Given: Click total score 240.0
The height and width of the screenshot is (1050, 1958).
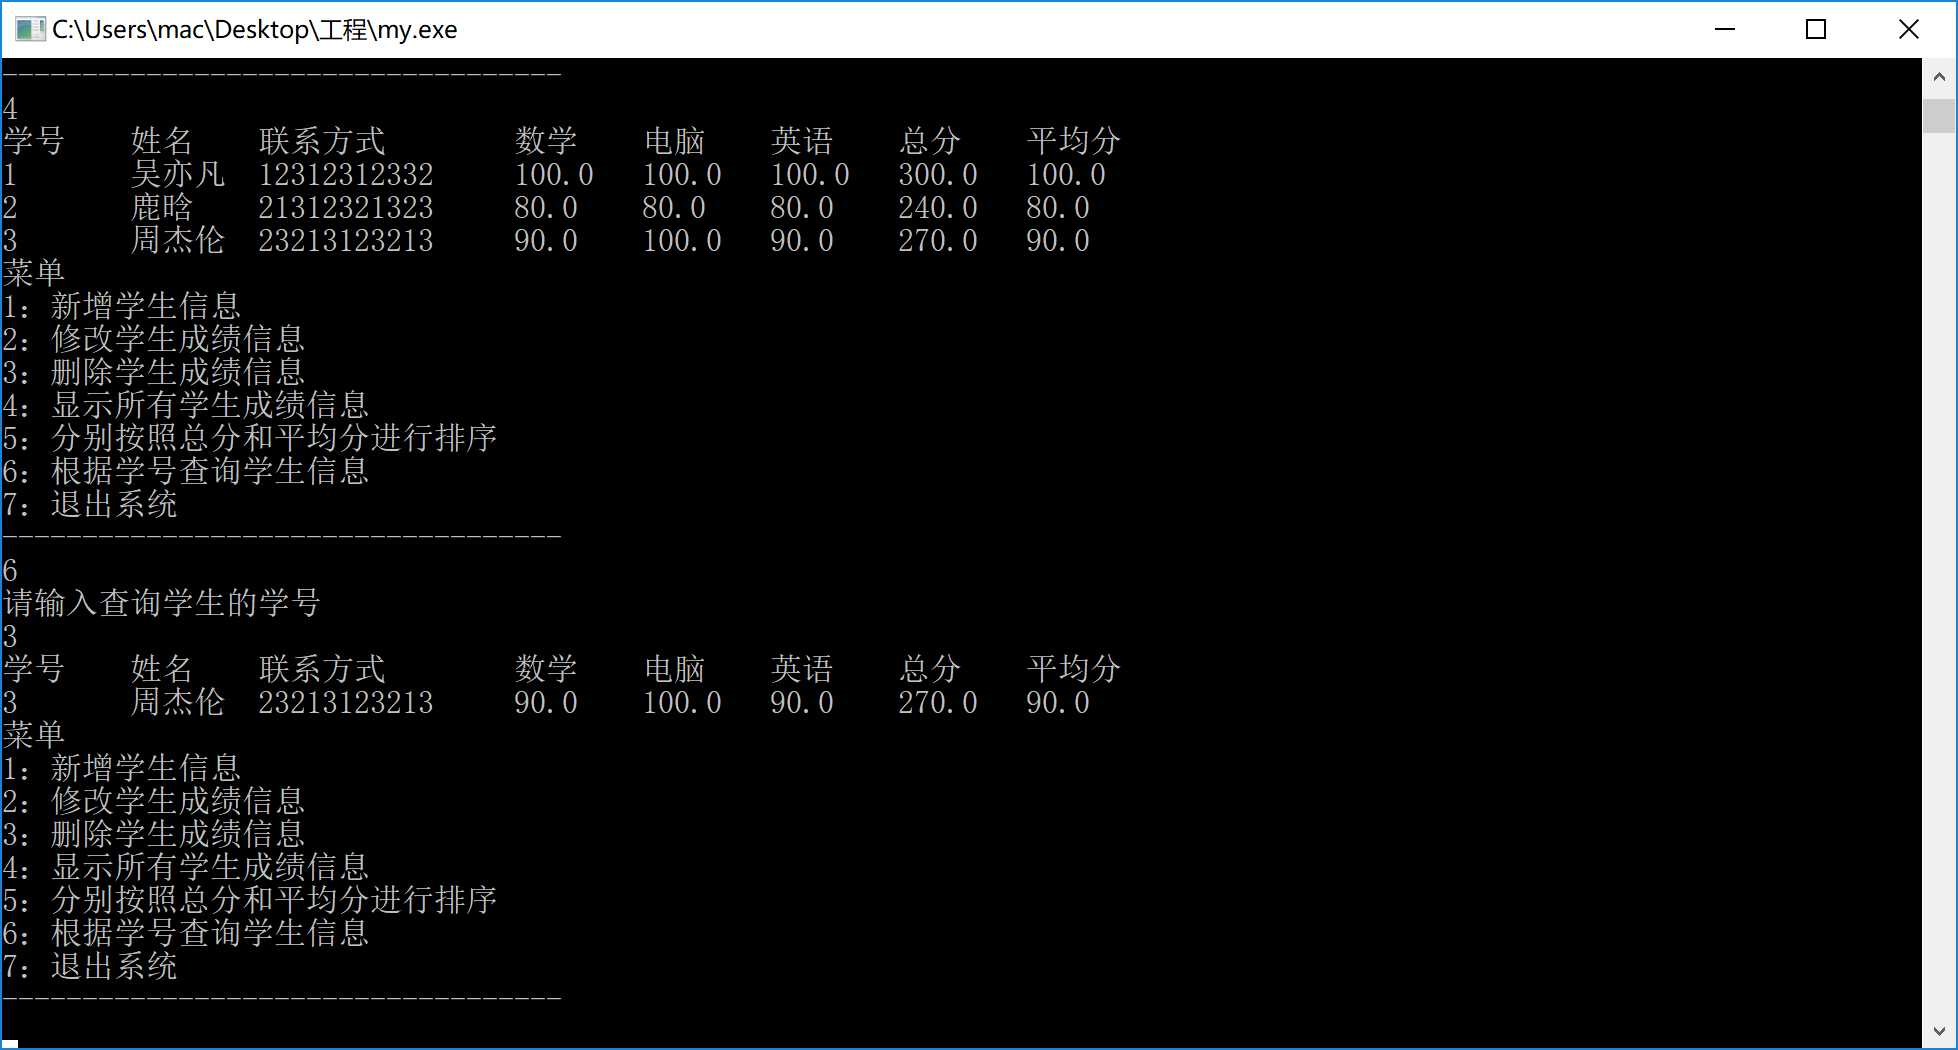Looking at the screenshot, I should [x=938, y=207].
